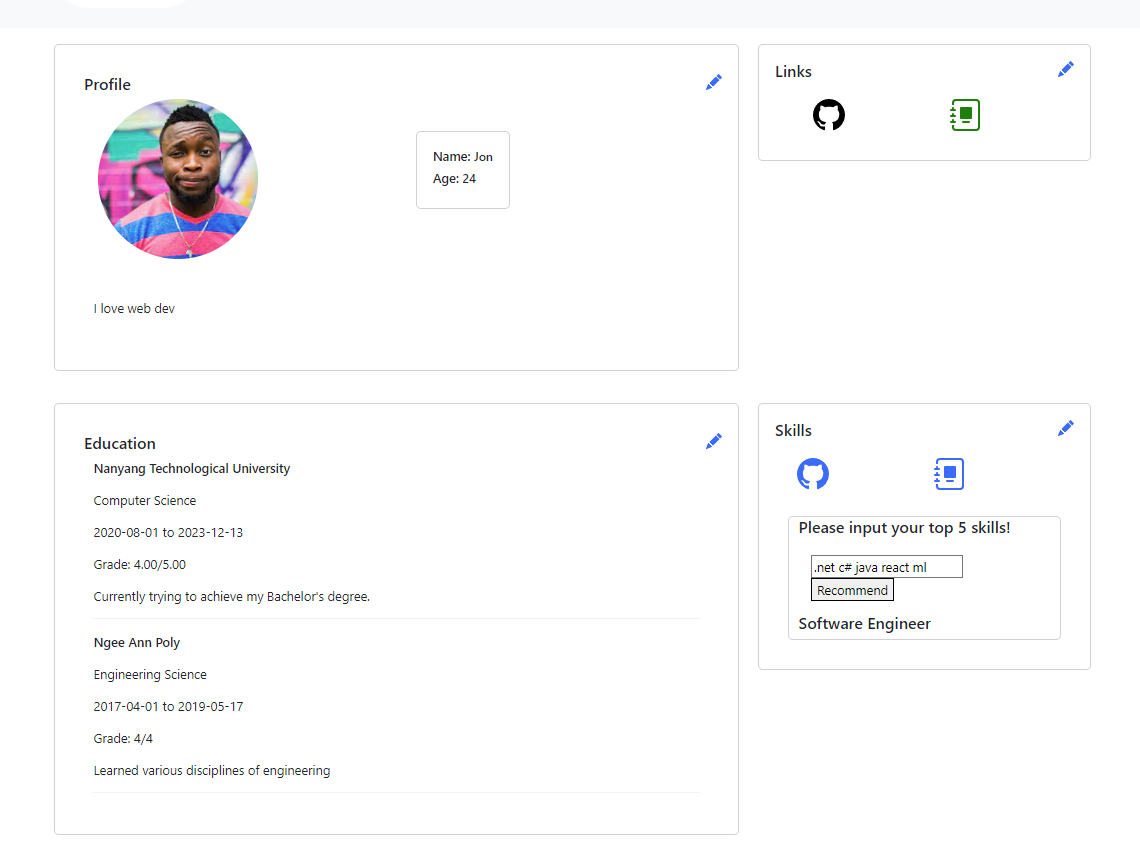The width and height of the screenshot is (1140, 867).
Task: Select the 'Age: 24' text
Action: [454, 179]
